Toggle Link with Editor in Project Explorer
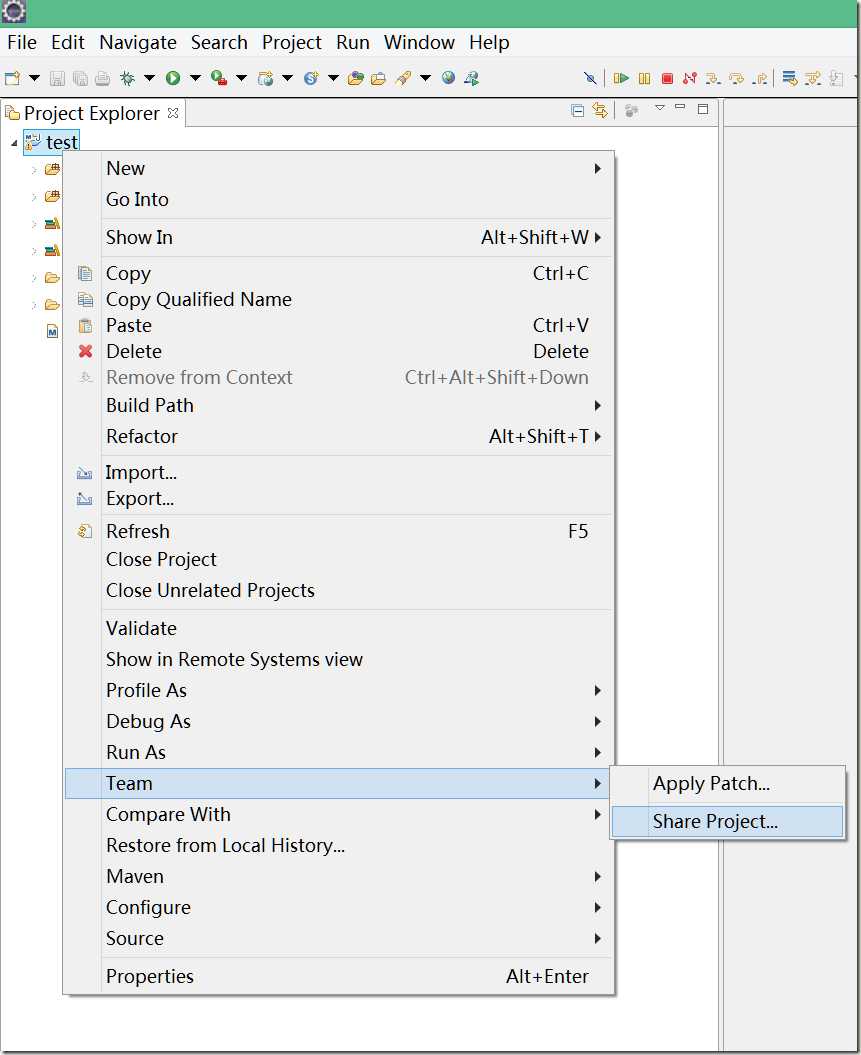Image resolution: width=861 pixels, height=1055 pixels. pyautogui.click(x=600, y=110)
